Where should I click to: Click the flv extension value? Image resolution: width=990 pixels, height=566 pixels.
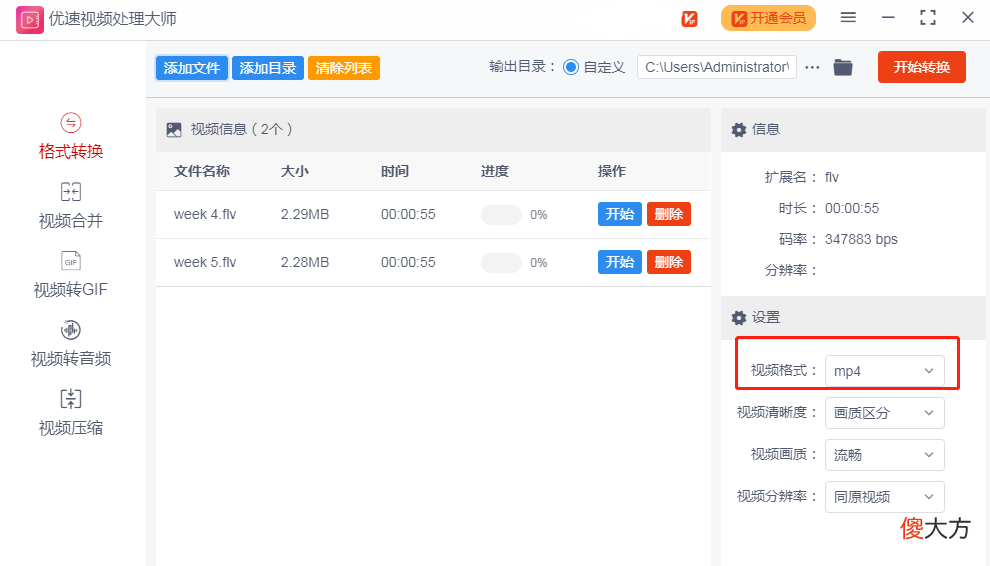(832, 178)
